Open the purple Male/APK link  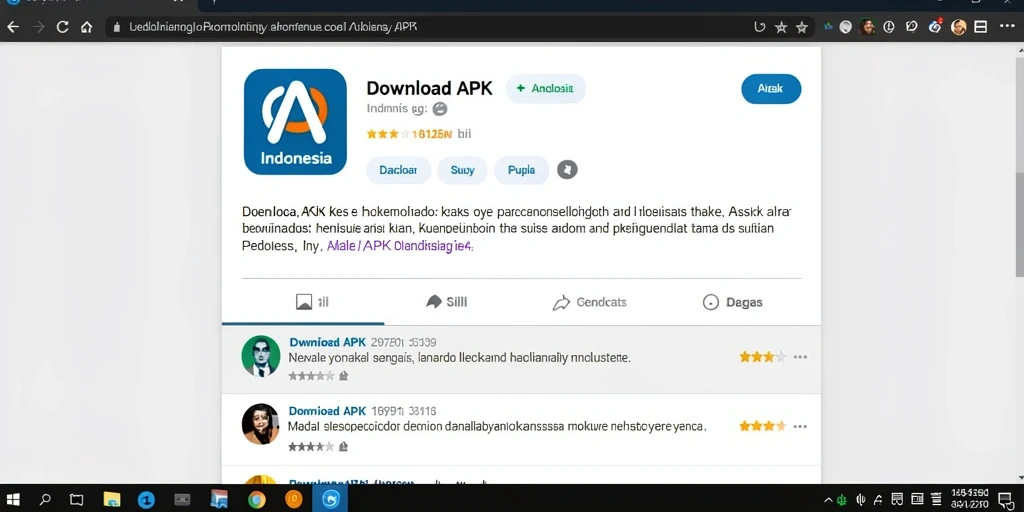[398, 247]
